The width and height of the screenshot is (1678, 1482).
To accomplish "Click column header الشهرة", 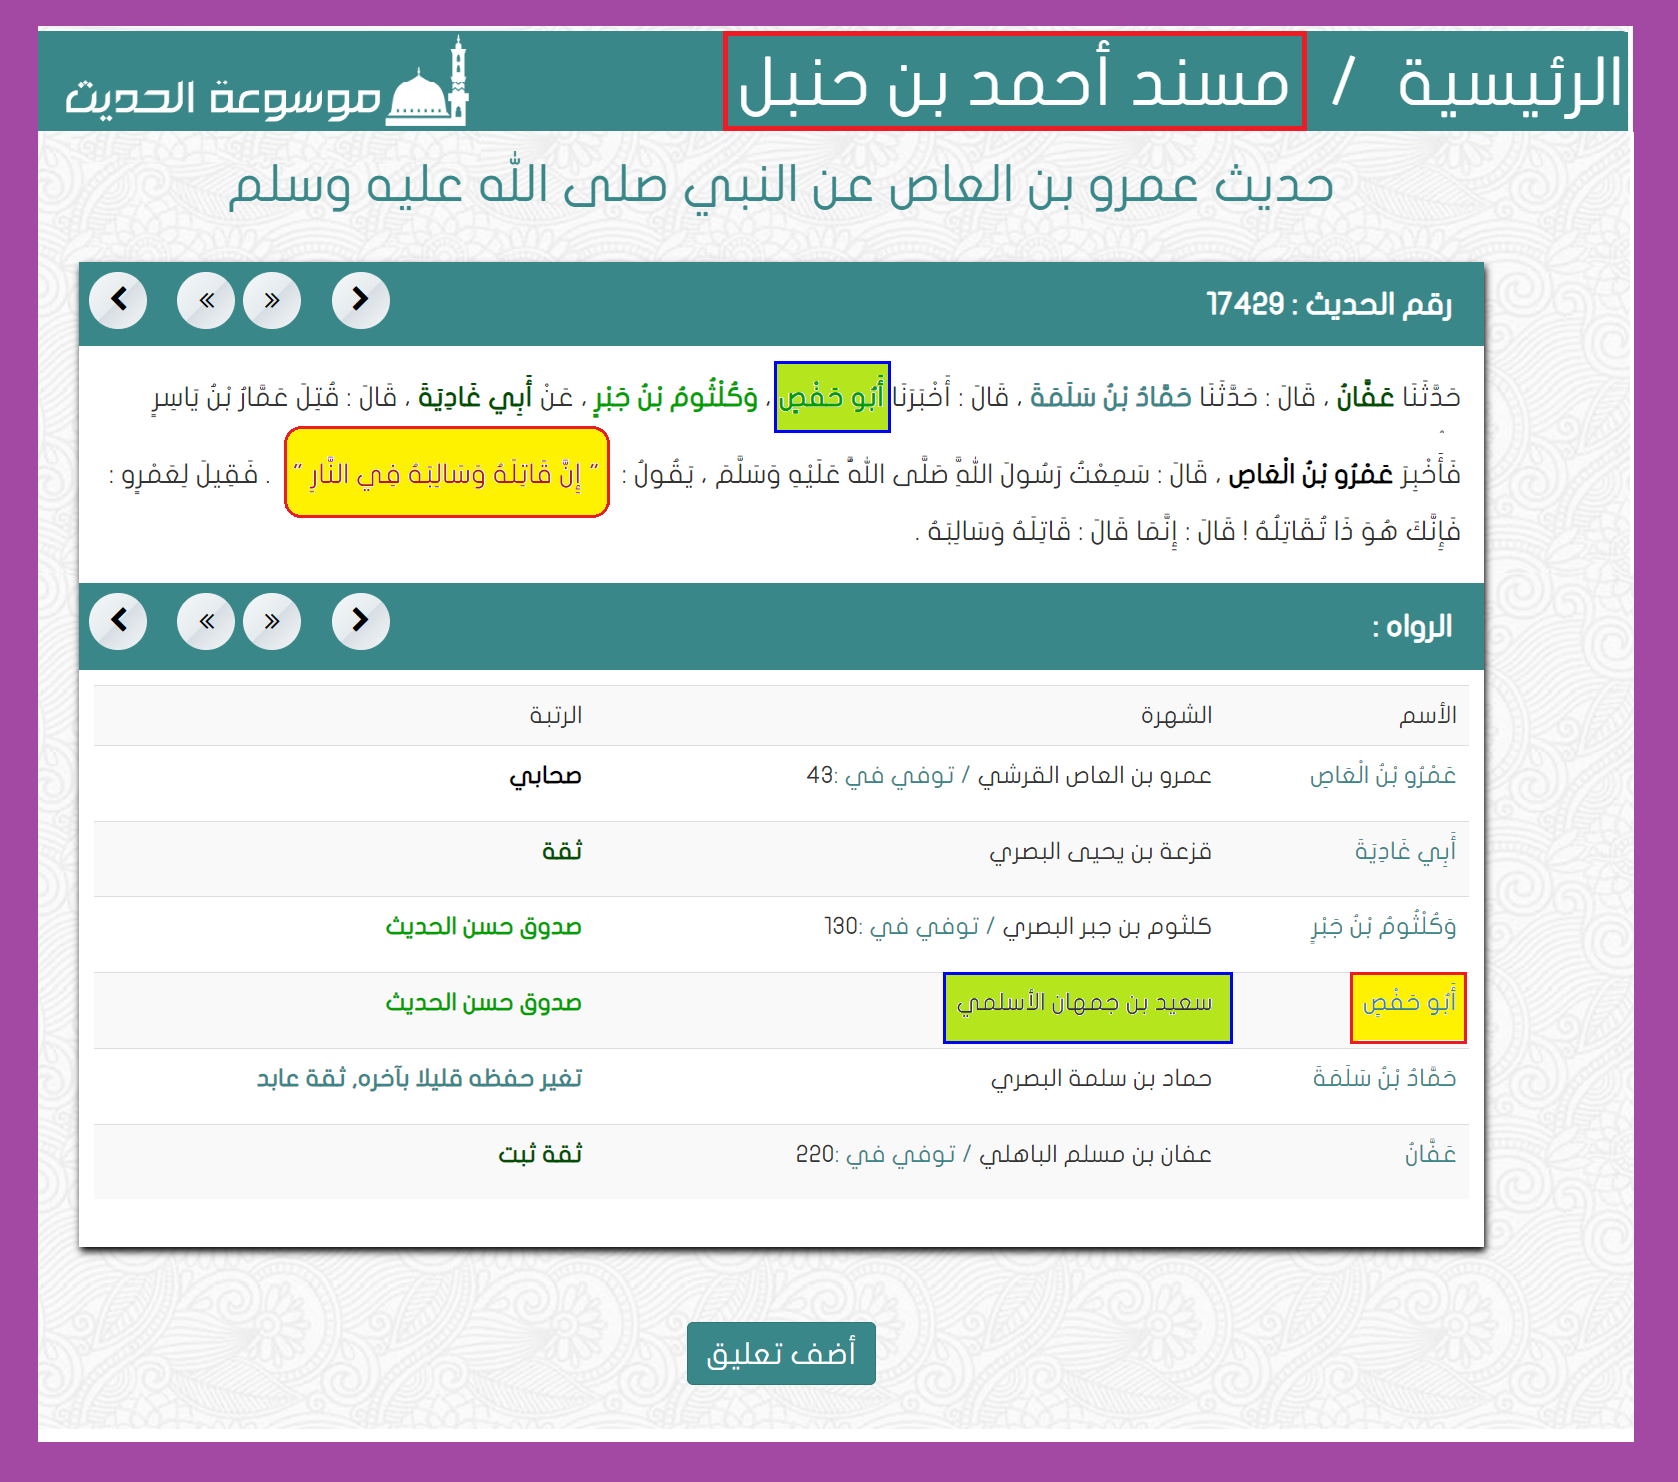I will click(x=1176, y=715).
